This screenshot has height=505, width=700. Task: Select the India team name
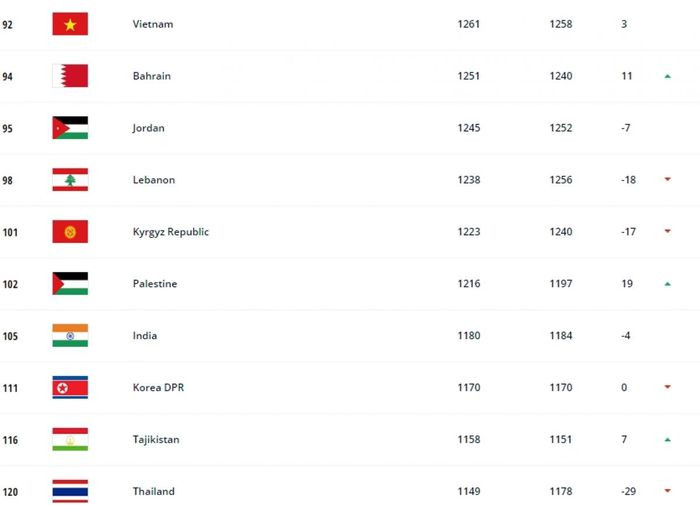[145, 336]
